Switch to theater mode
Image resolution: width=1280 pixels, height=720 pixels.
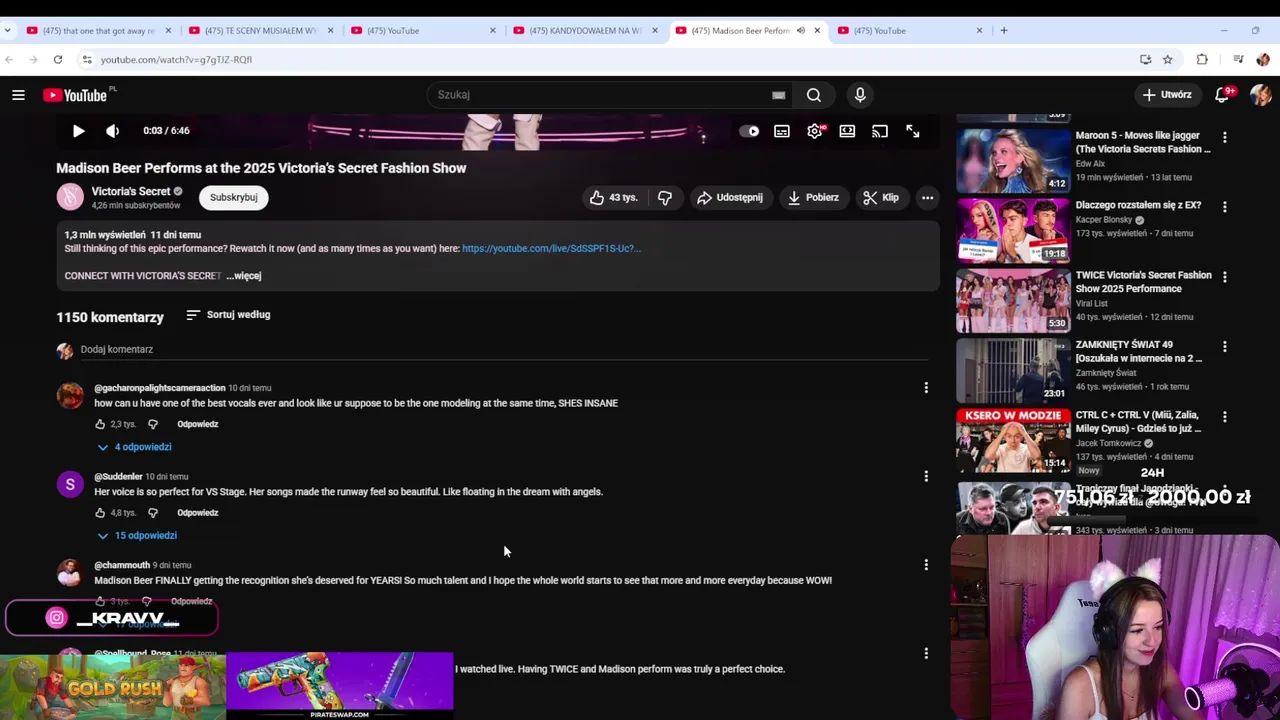pyautogui.click(x=847, y=131)
